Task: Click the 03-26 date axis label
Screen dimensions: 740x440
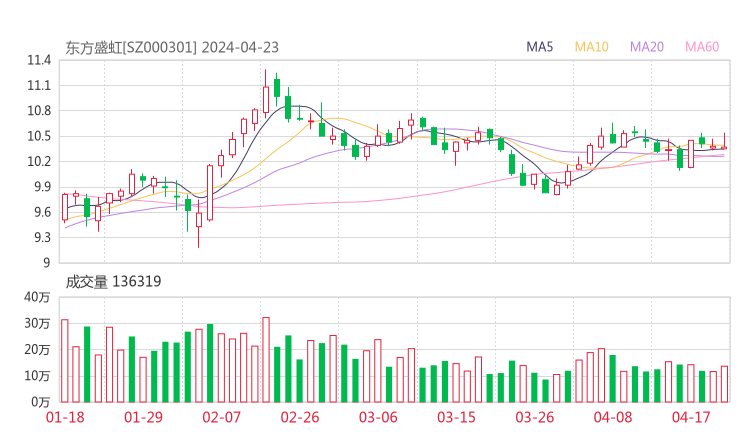Action: 534,417
